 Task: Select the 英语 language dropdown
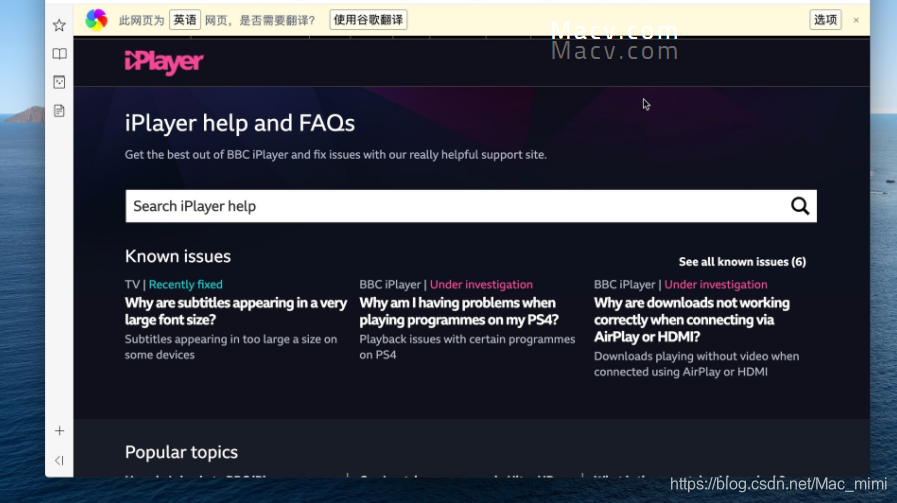185,20
